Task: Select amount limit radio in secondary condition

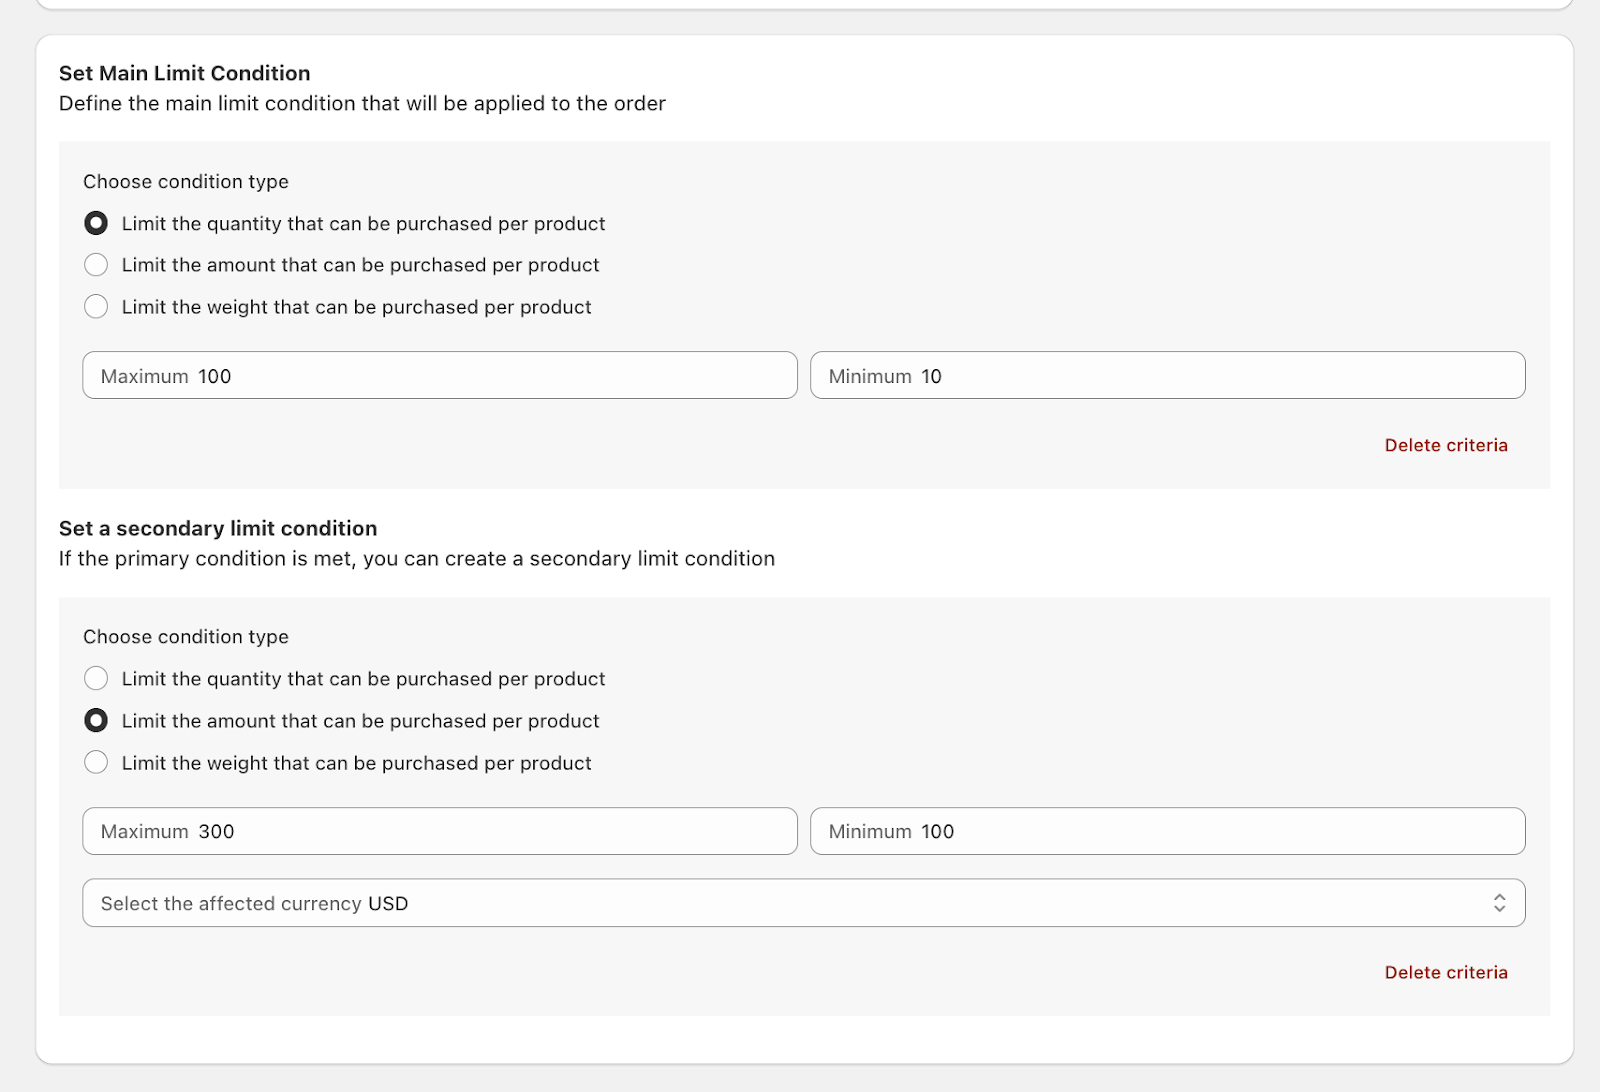Action: coord(96,721)
